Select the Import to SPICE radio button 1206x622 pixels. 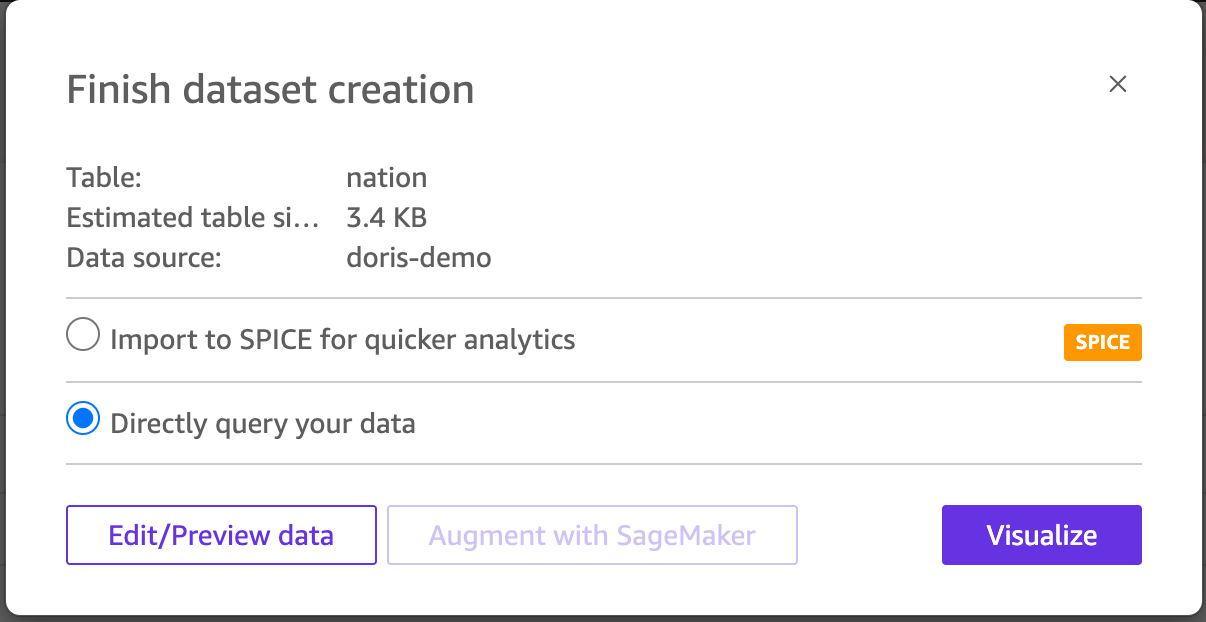tap(83, 335)
